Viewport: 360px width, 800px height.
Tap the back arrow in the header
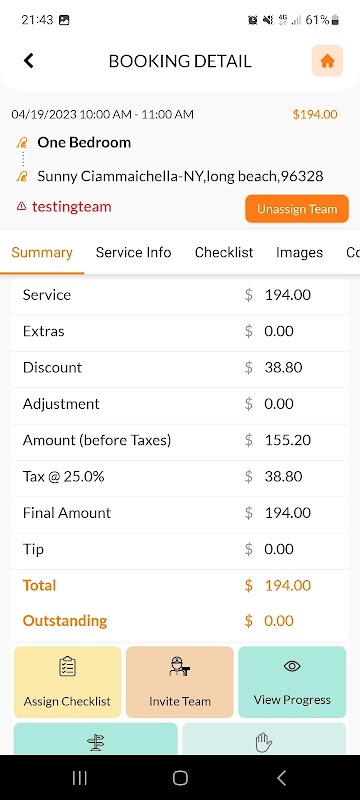click(29, 61)
